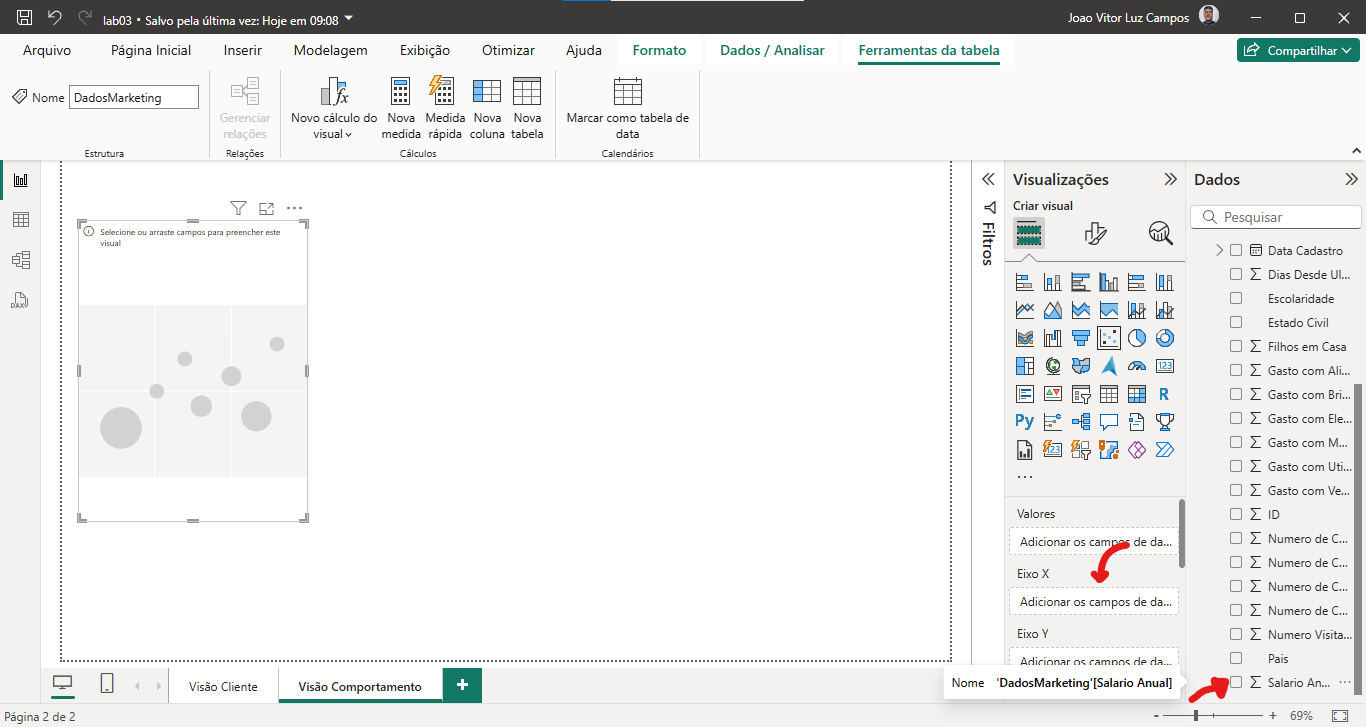This screenshot has width=1366, height=727.
Task: Click the Nova coluna button
Action: [487, 107]
